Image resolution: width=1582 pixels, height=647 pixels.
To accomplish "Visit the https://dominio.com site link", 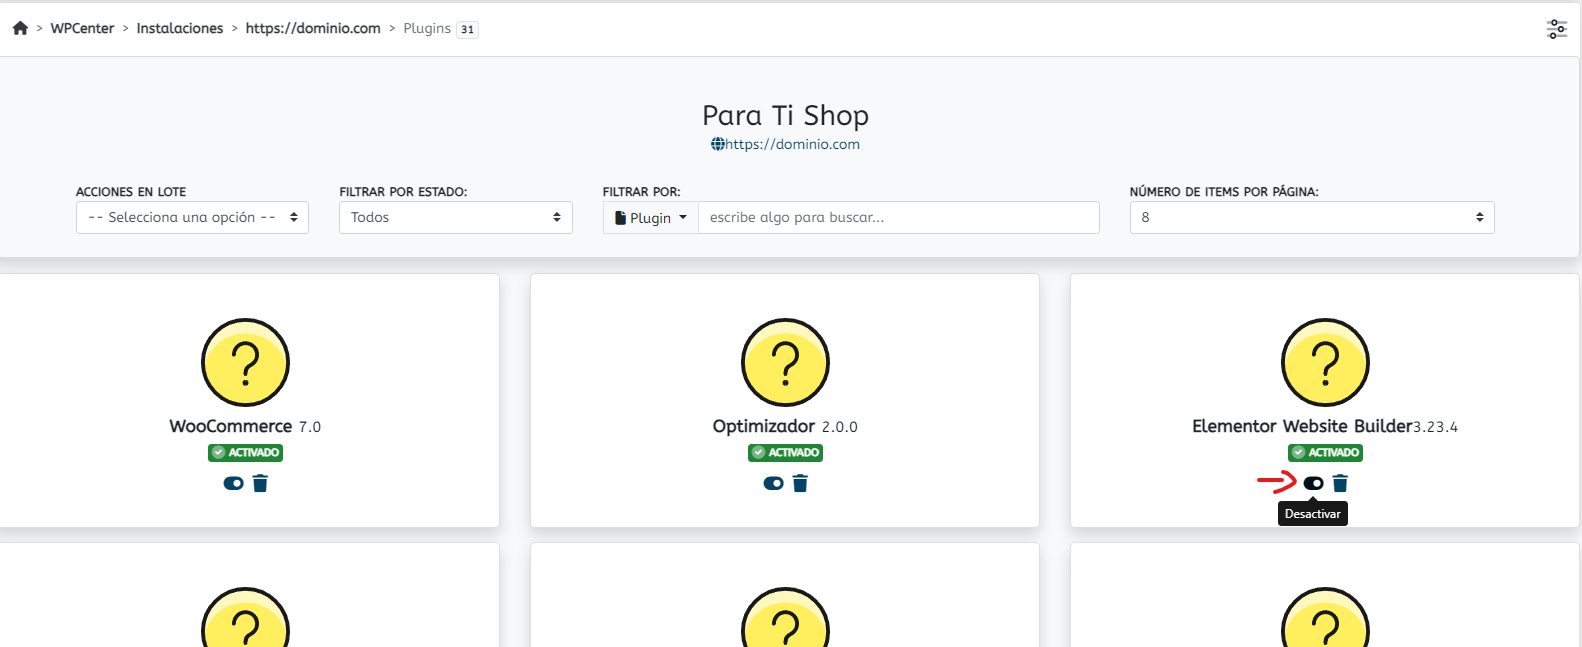I will (792, 144).
